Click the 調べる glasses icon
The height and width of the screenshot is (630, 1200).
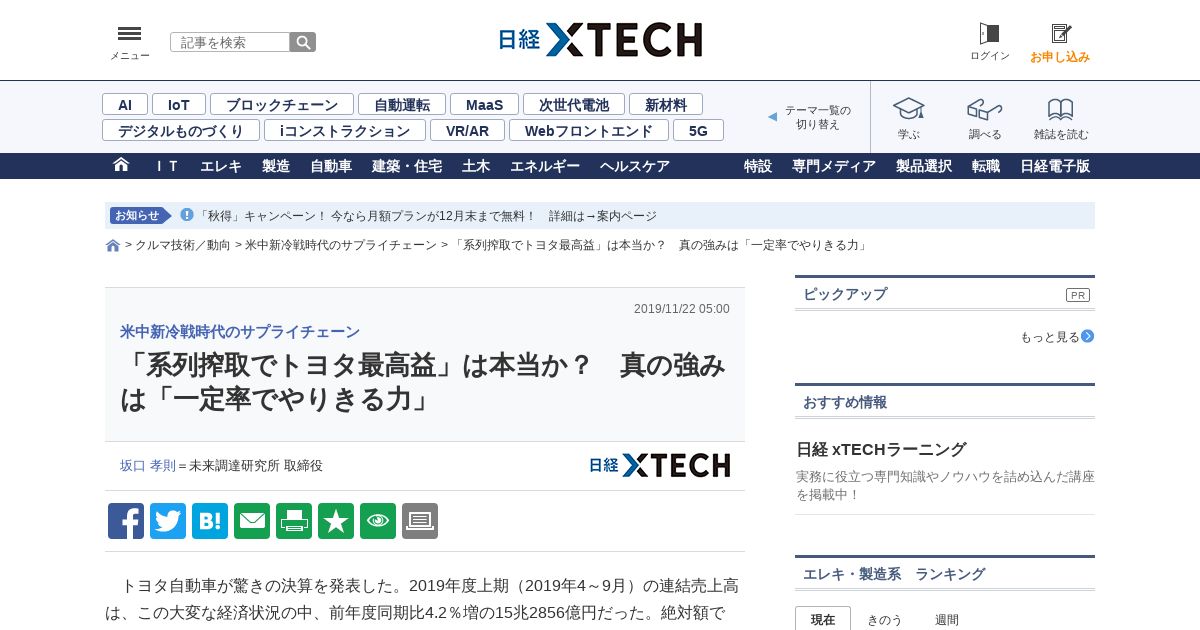(984, 109)
